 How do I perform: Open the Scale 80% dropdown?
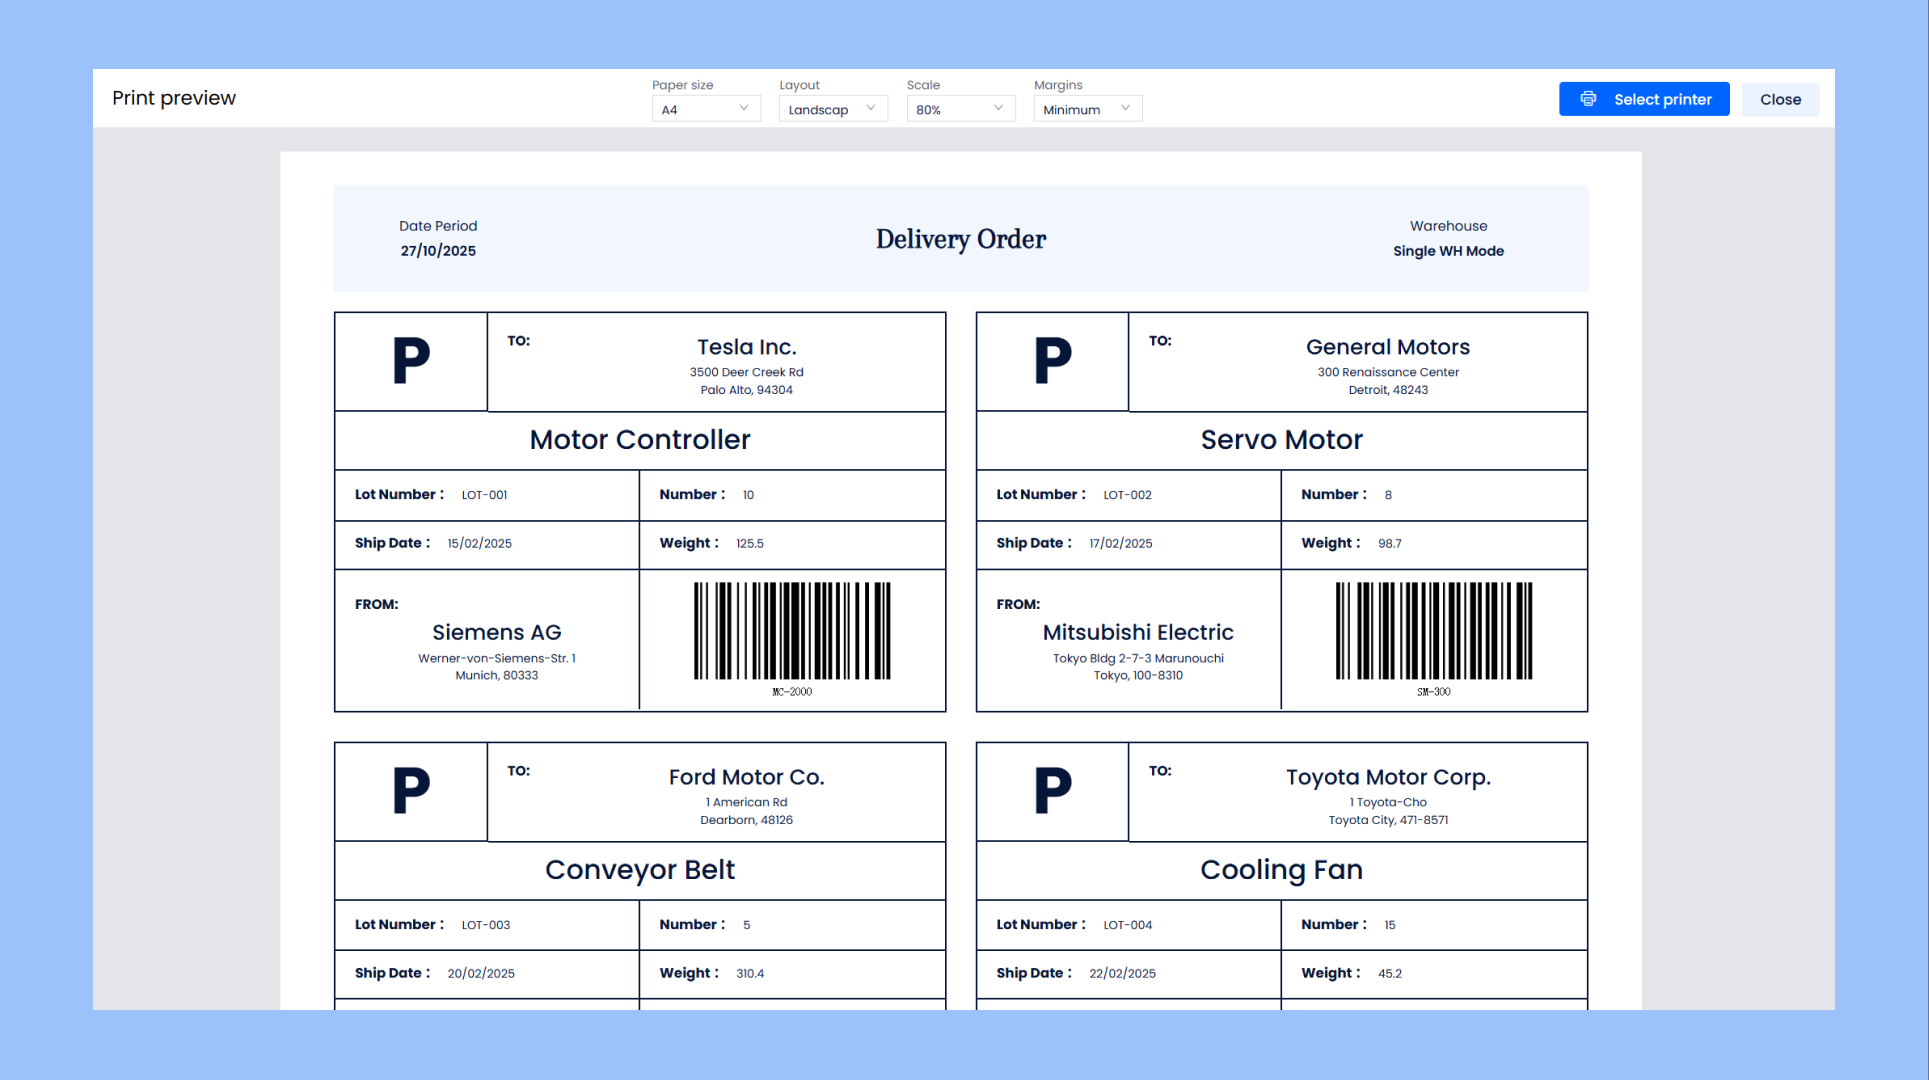click(960, 109)
